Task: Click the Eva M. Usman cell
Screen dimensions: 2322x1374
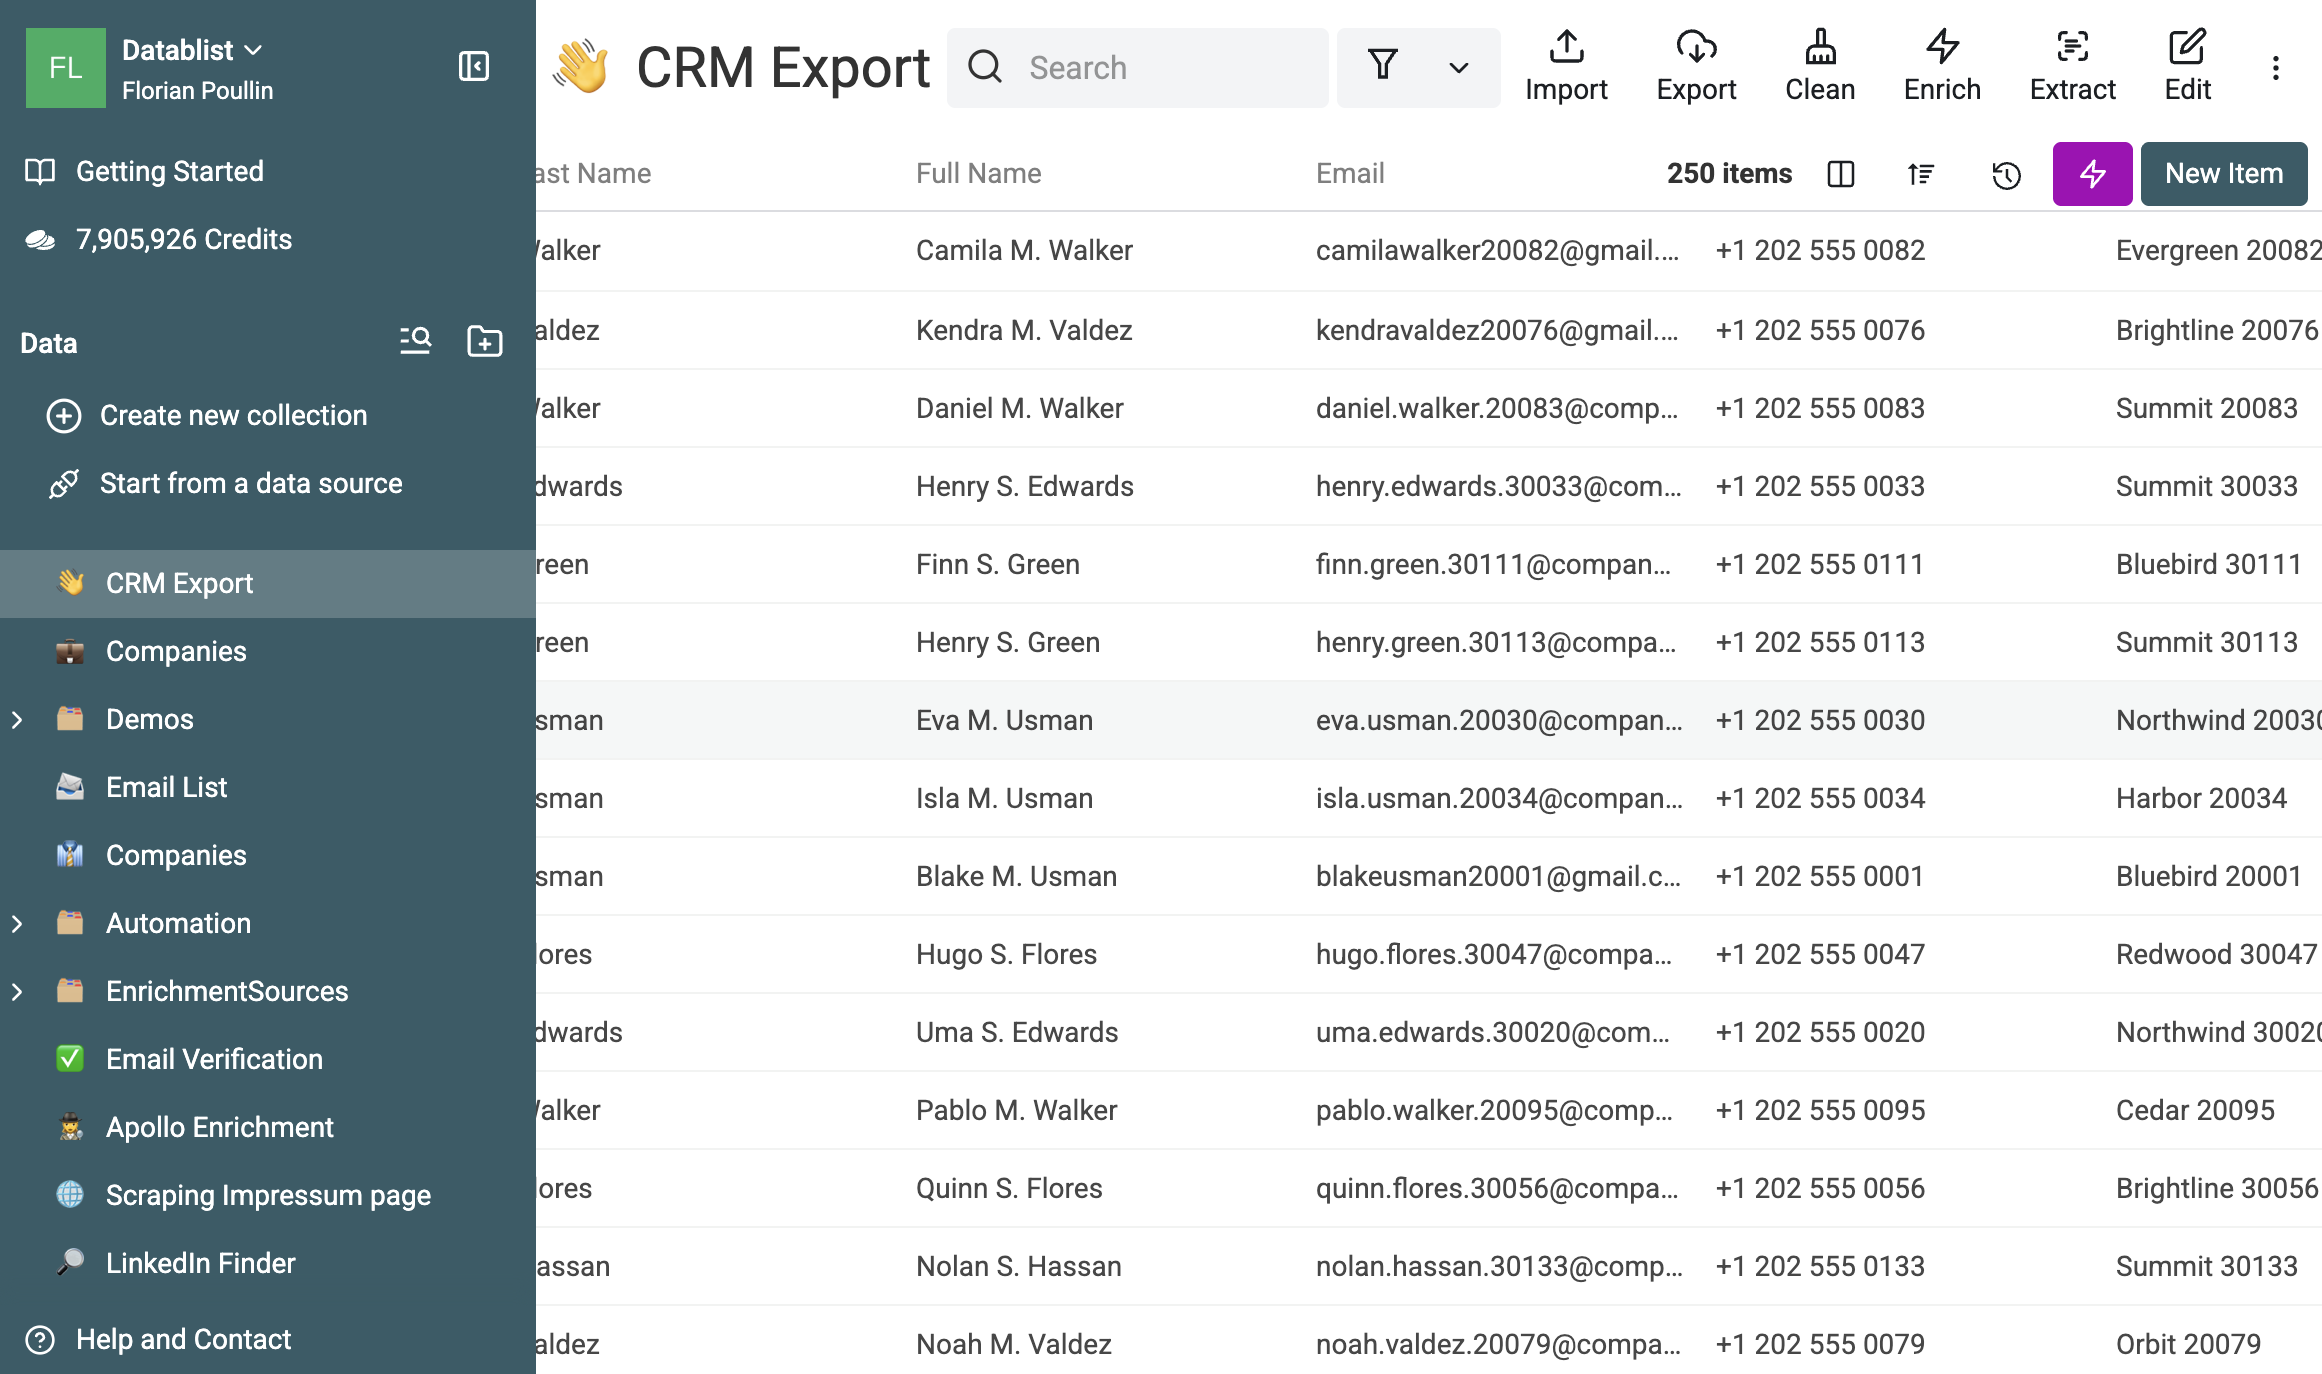Action: pyautogui.click(x=1004, y=720)
